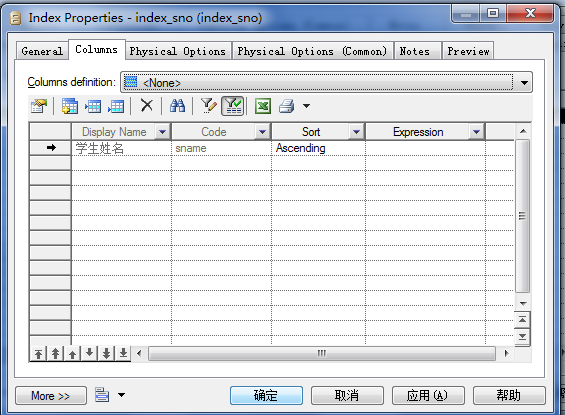The image size is (565, 415).
Task: Move row to top of list
Action: click(38, 354)
